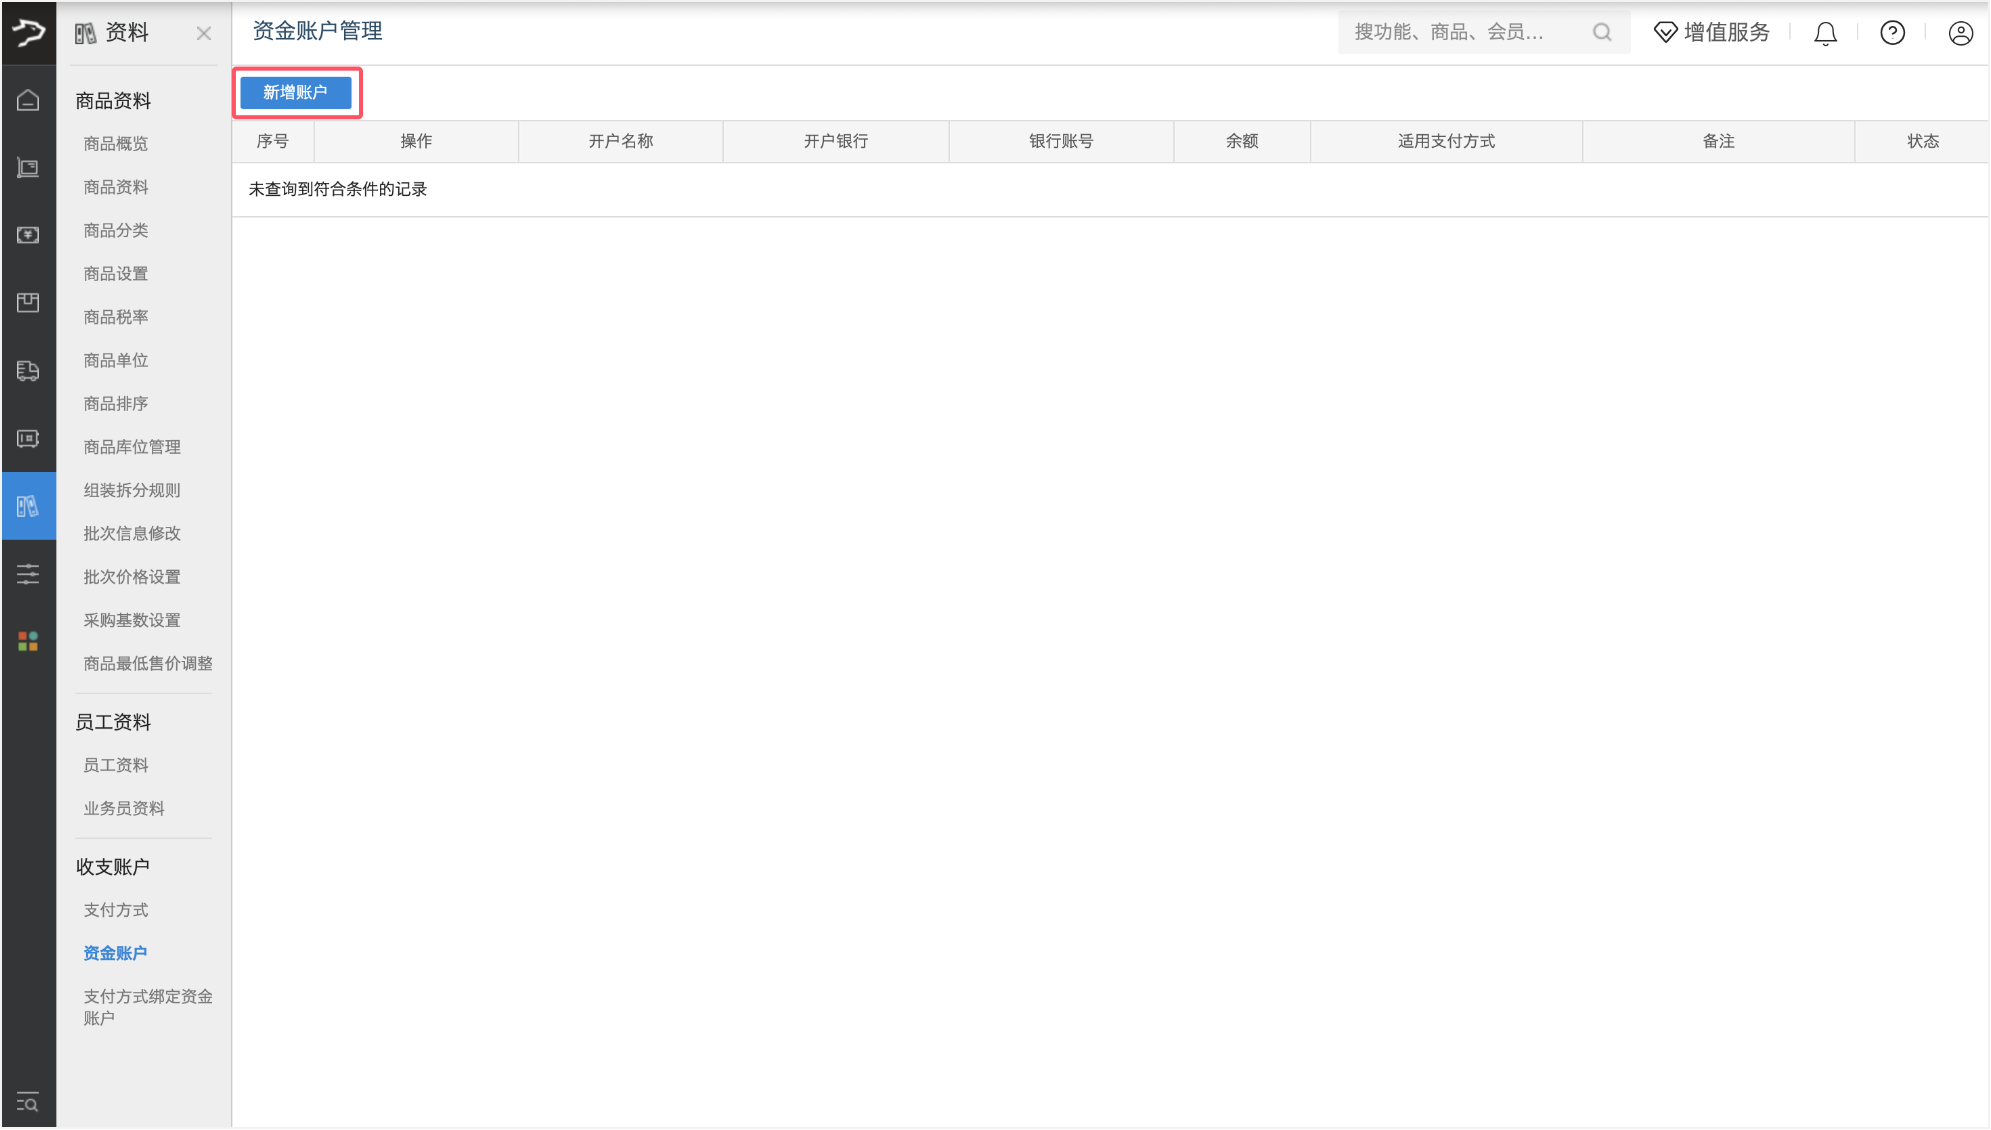Image resolution: width=1991 pixels, height=1130 pixels.
Task: Click the notification bell icon
Action: (1825, 33)
